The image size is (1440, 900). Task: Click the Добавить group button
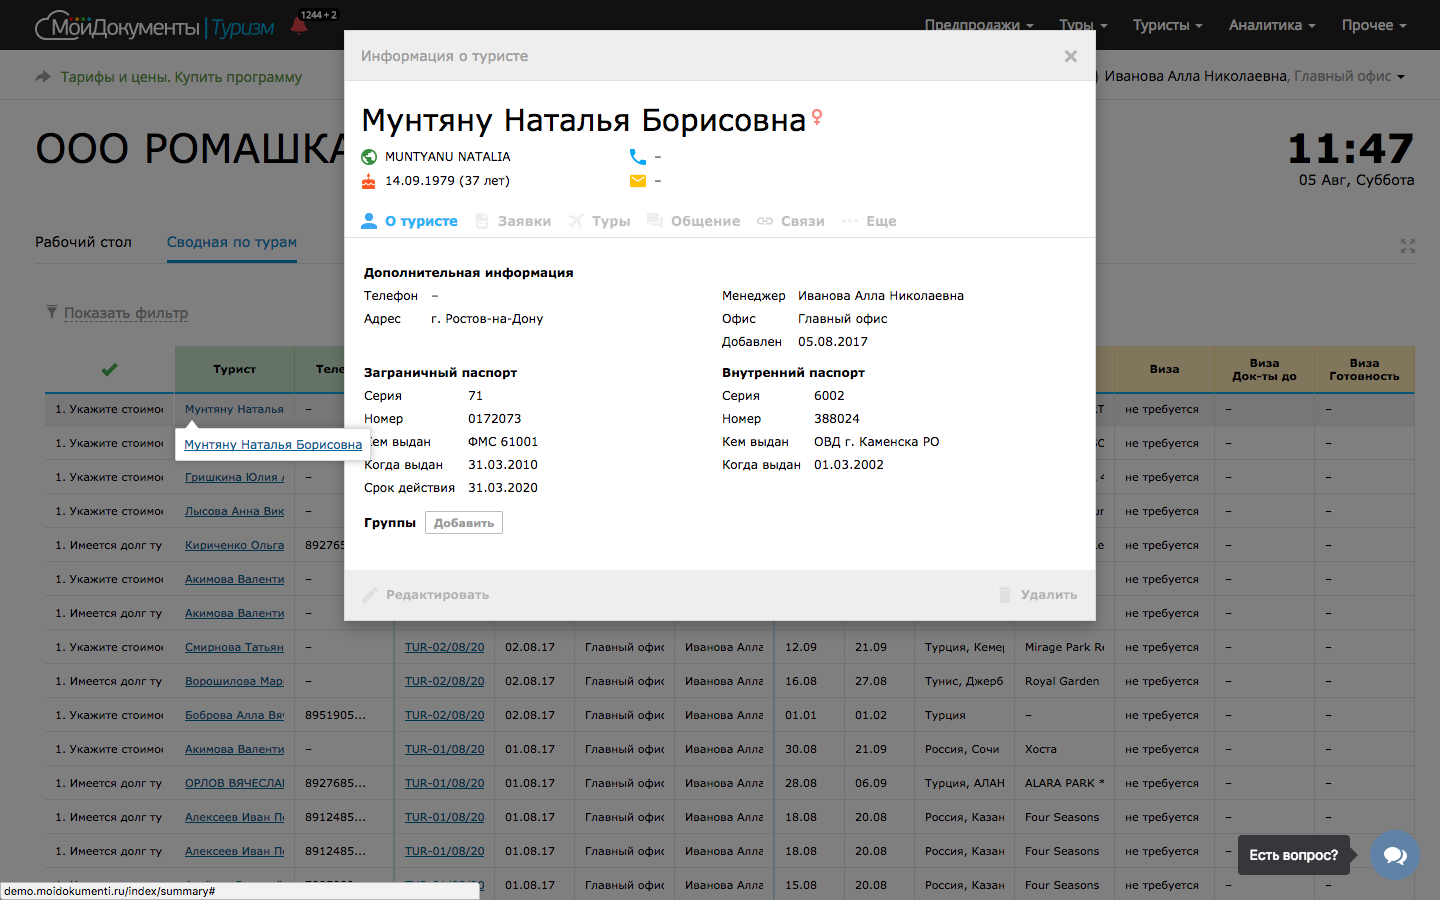pos(463,523)
